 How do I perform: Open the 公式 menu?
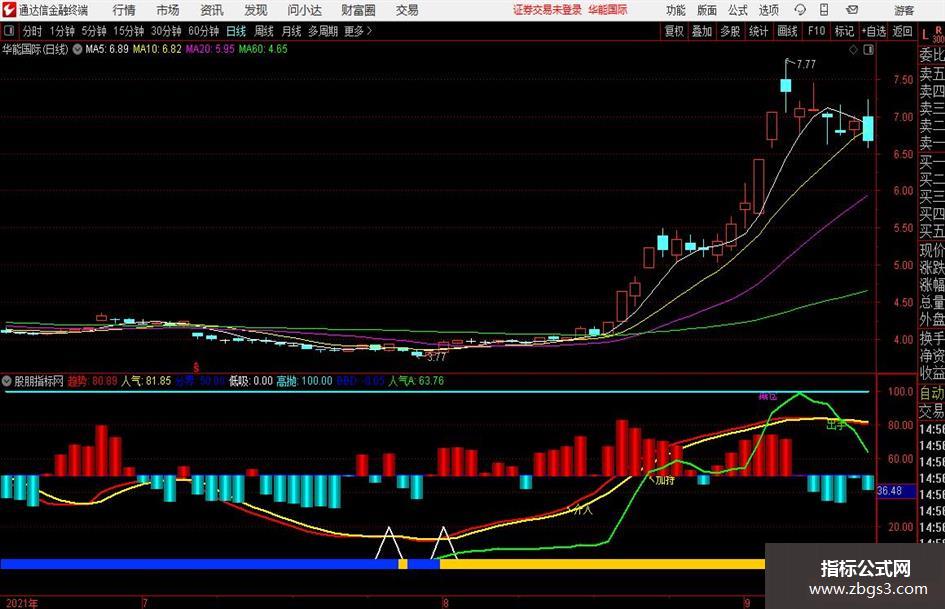(x=738, y=10)
